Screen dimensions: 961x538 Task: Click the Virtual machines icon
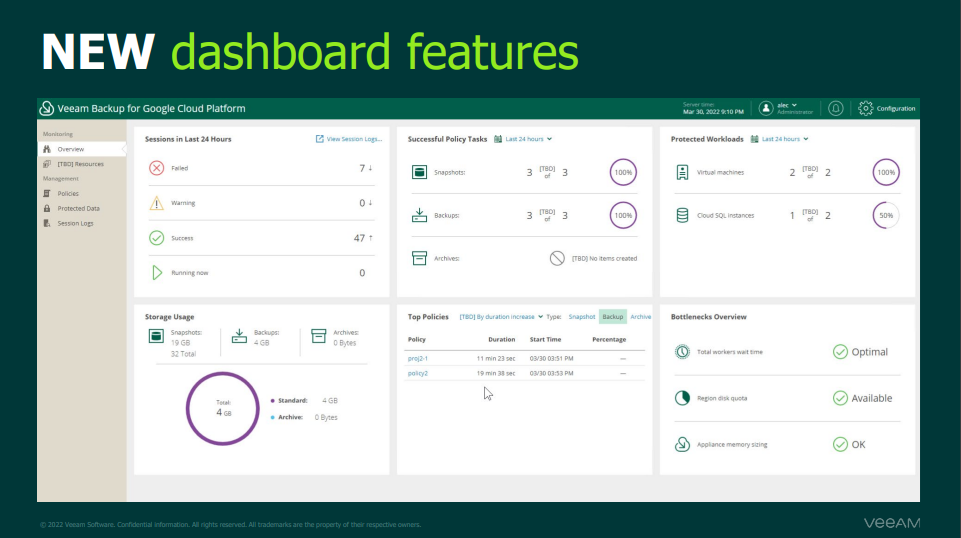click(682, 172)
